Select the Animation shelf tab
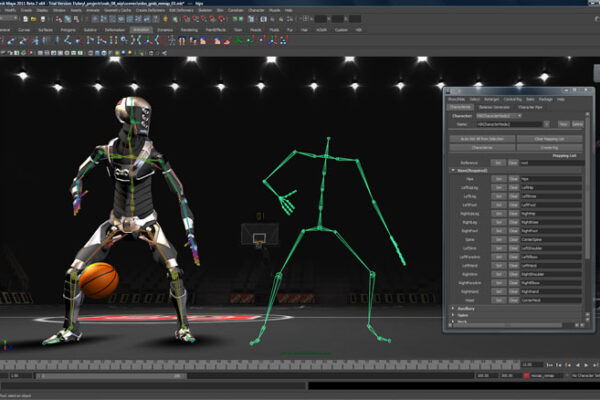This screenshot has height=400, width=600. pyautogui.click(x=141, y=30)
